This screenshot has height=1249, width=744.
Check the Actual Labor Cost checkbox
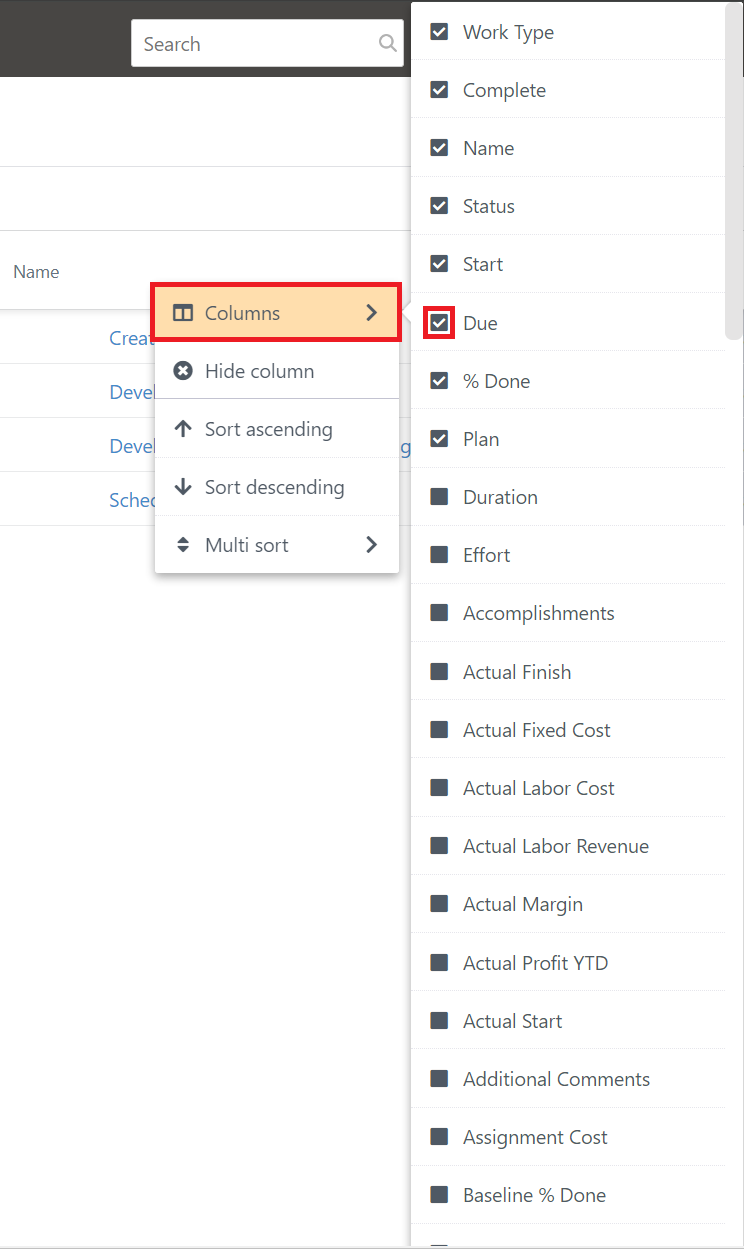click(x=439, y=788)
